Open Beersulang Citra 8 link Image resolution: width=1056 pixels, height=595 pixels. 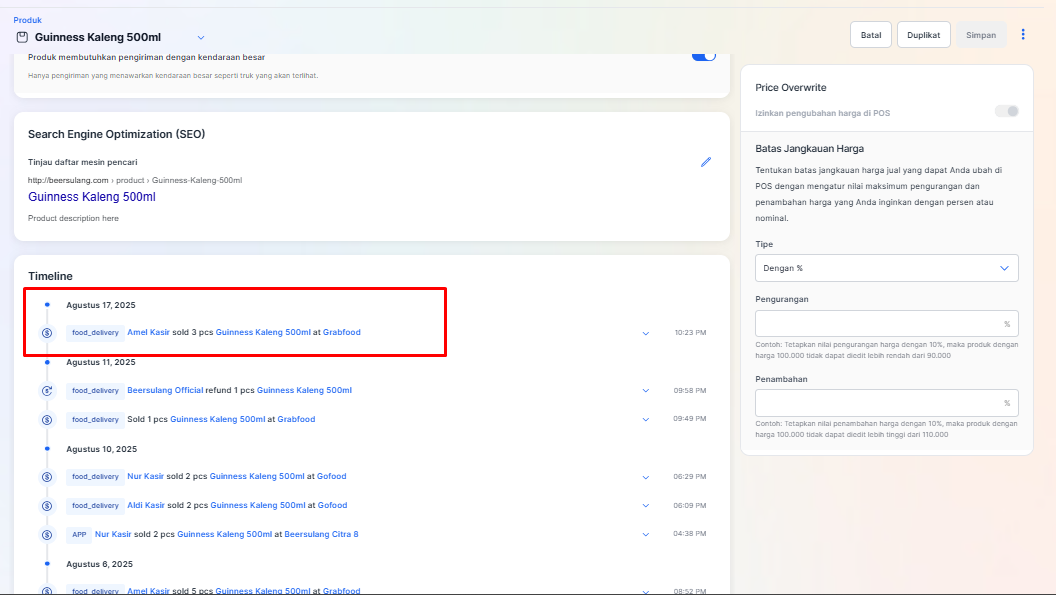321,534
